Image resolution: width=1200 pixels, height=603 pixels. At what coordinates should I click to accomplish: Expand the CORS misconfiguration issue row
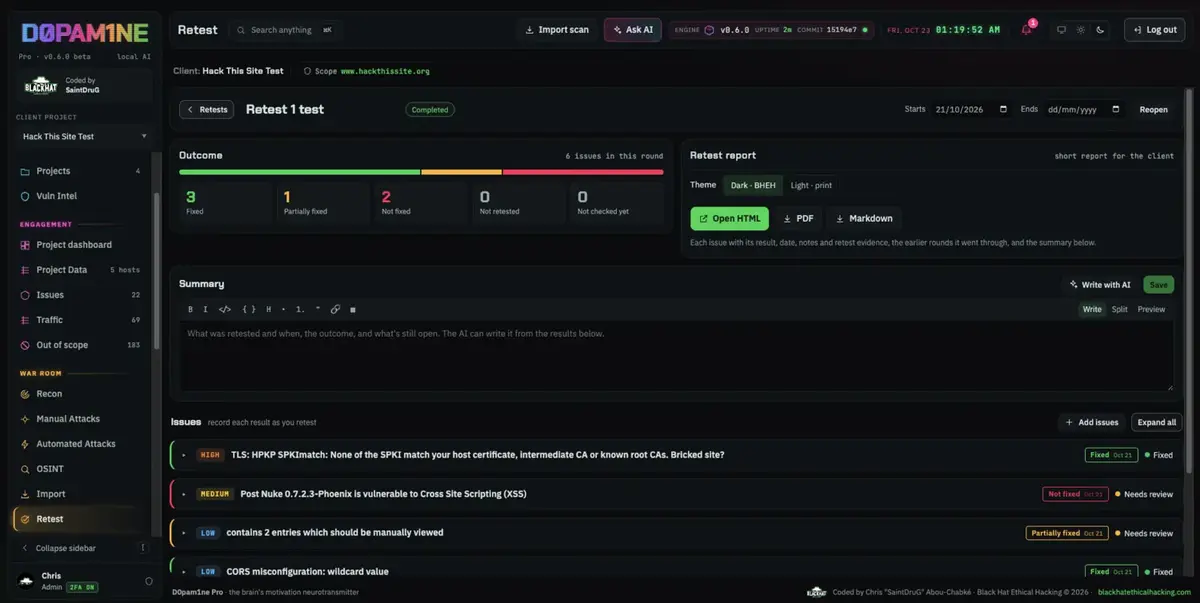point(184,572)
